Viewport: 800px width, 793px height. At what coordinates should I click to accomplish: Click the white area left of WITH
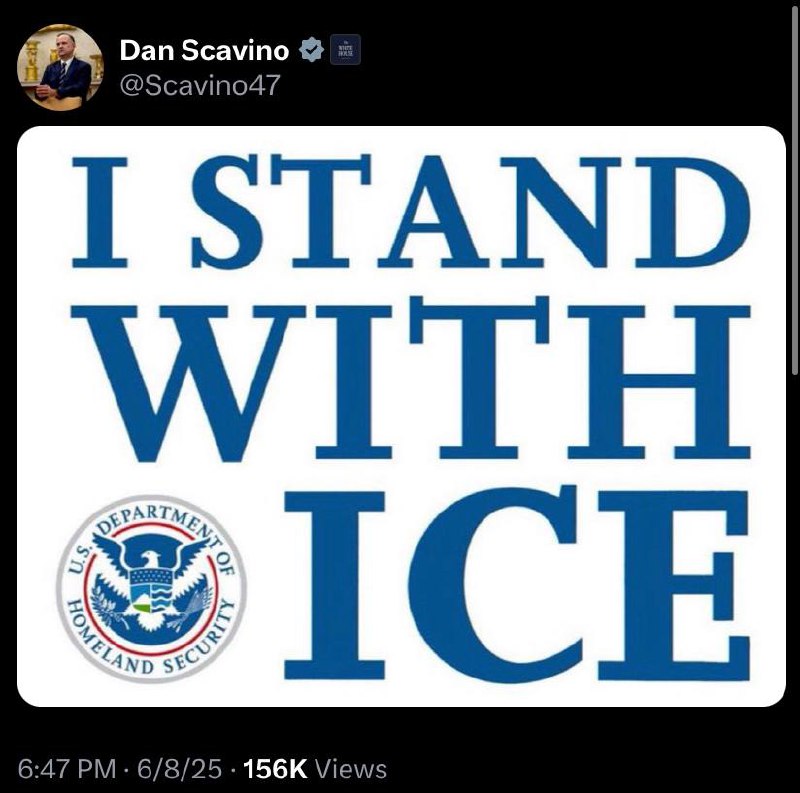pos(44,380)
